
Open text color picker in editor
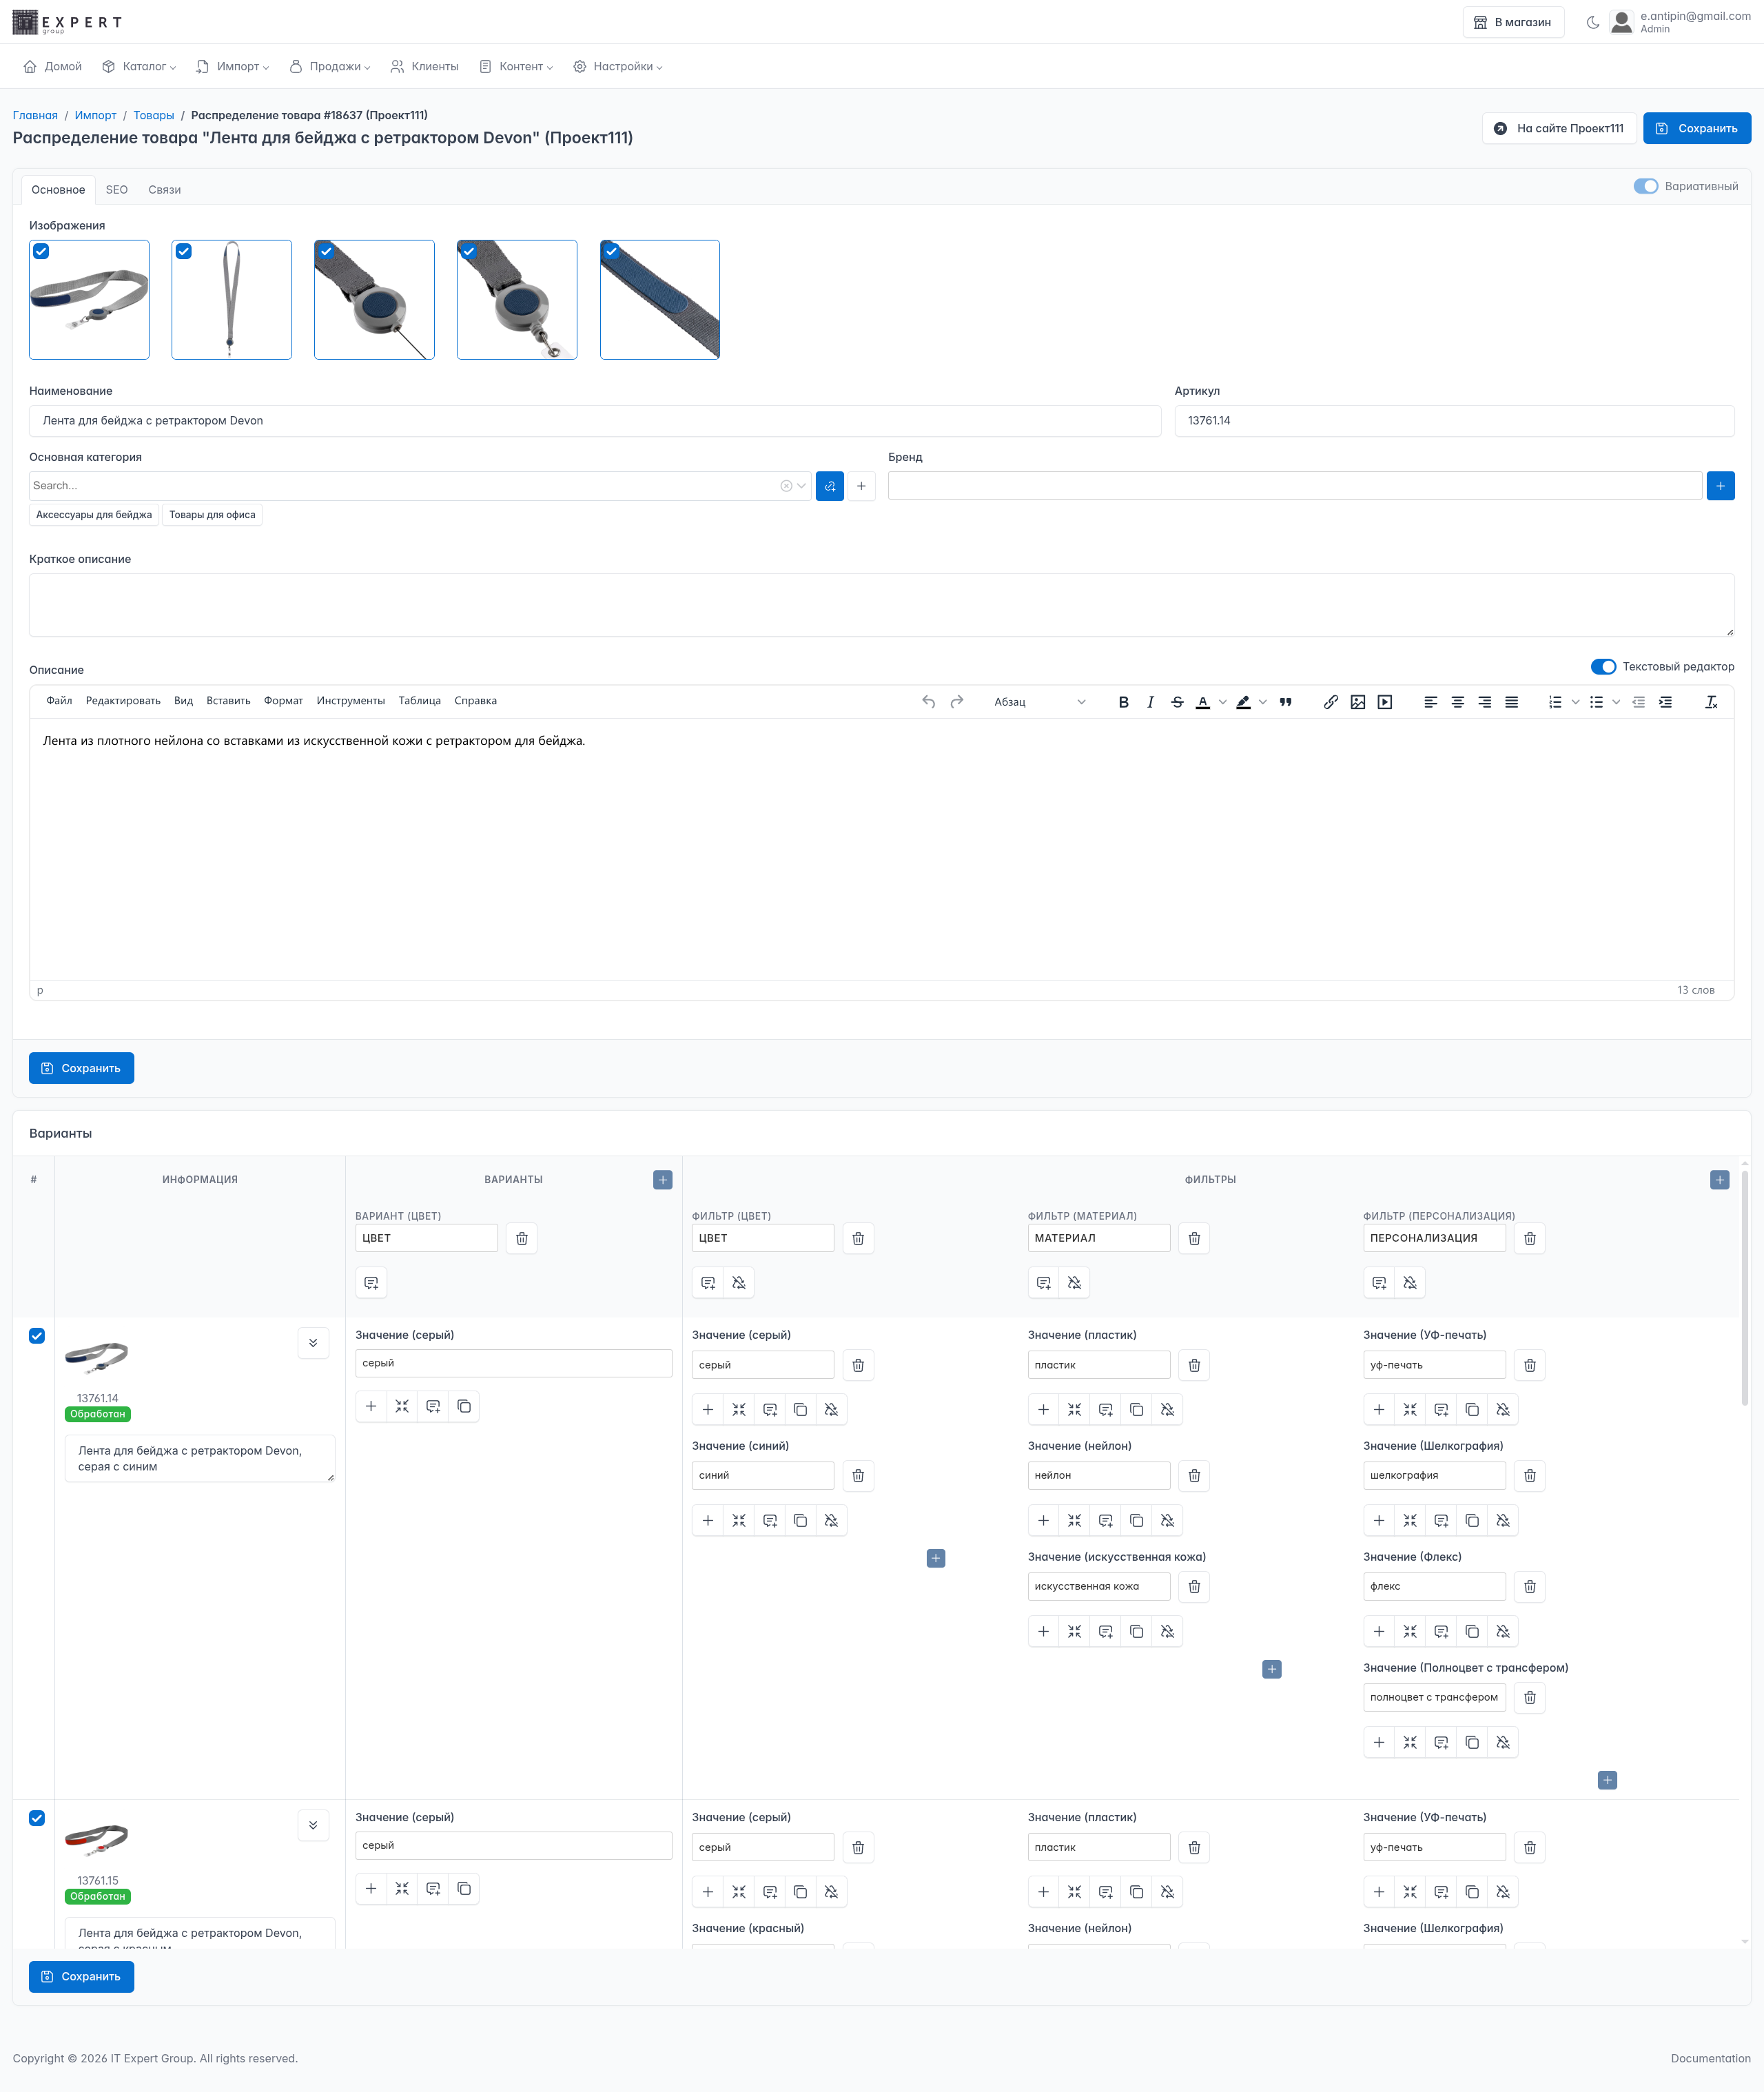click(x=1222, y=702)
